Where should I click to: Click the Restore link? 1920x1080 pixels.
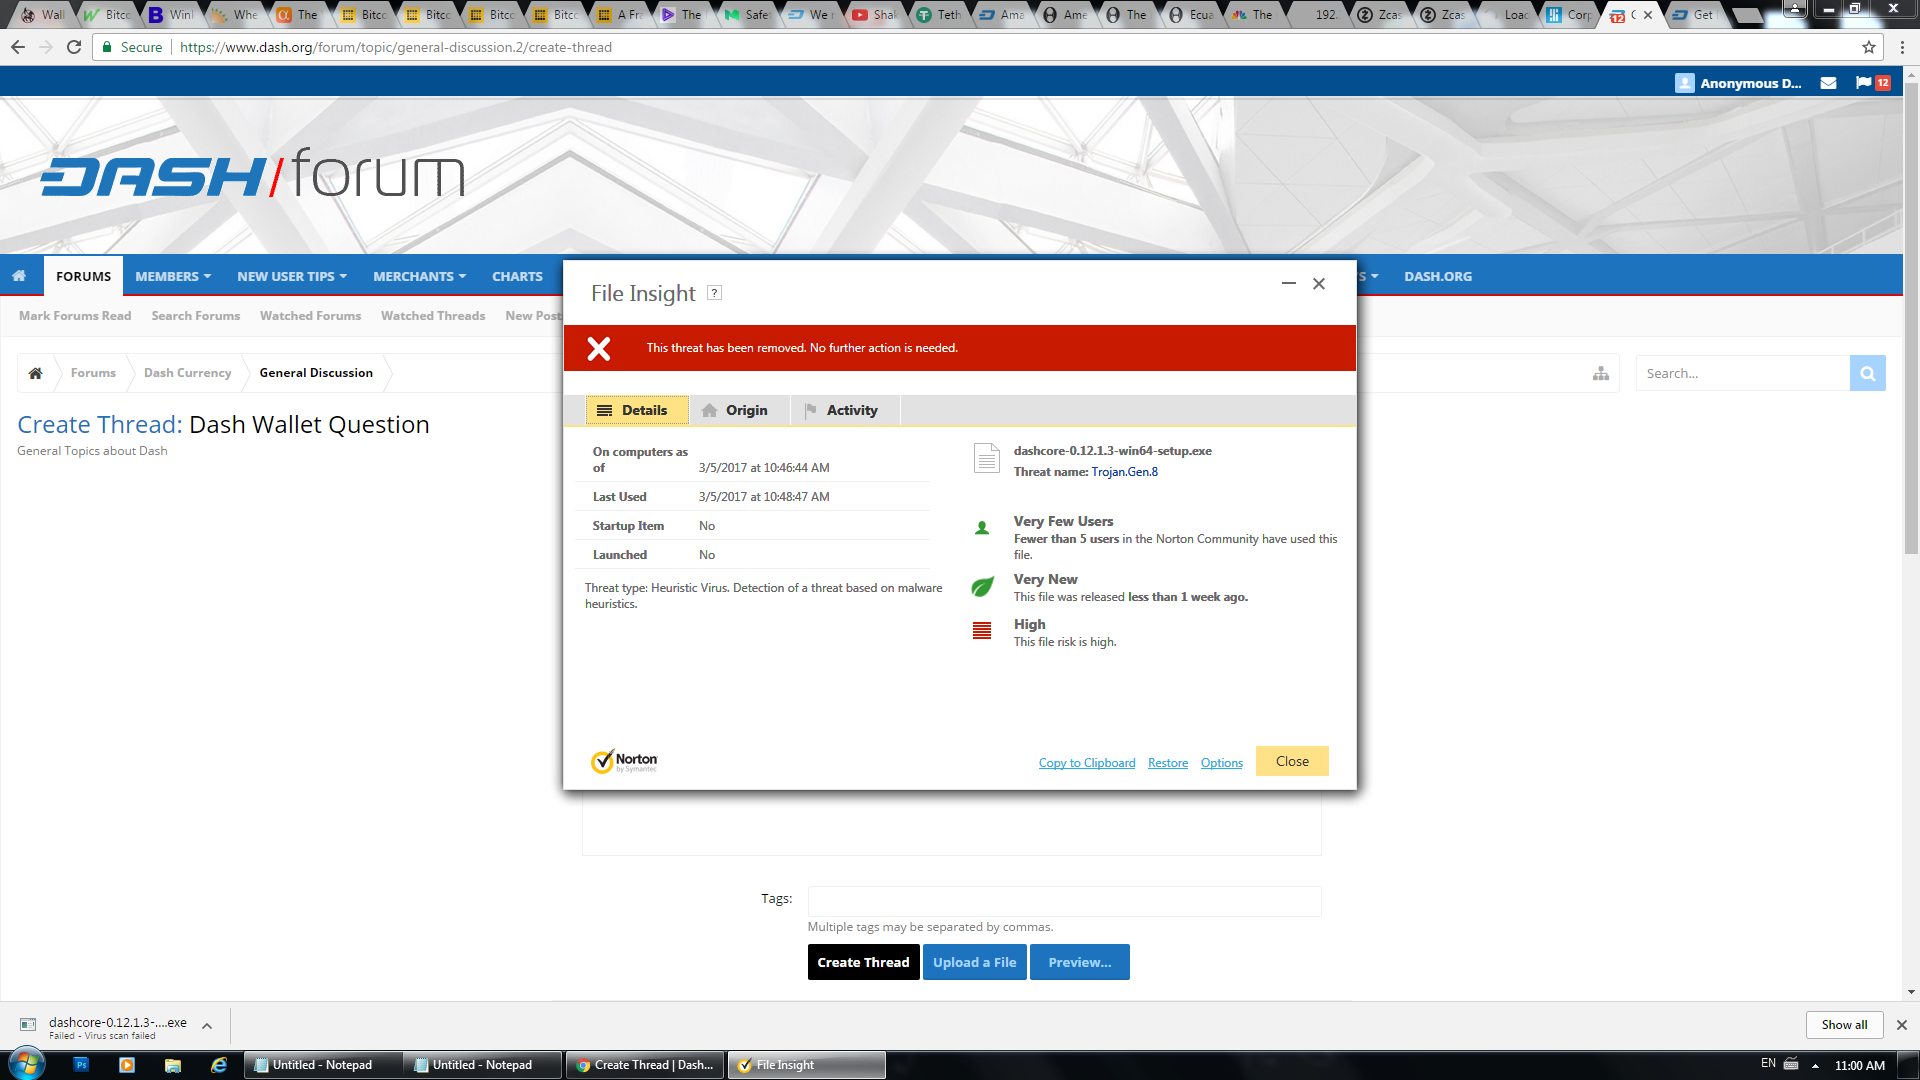coord(1168,762)
